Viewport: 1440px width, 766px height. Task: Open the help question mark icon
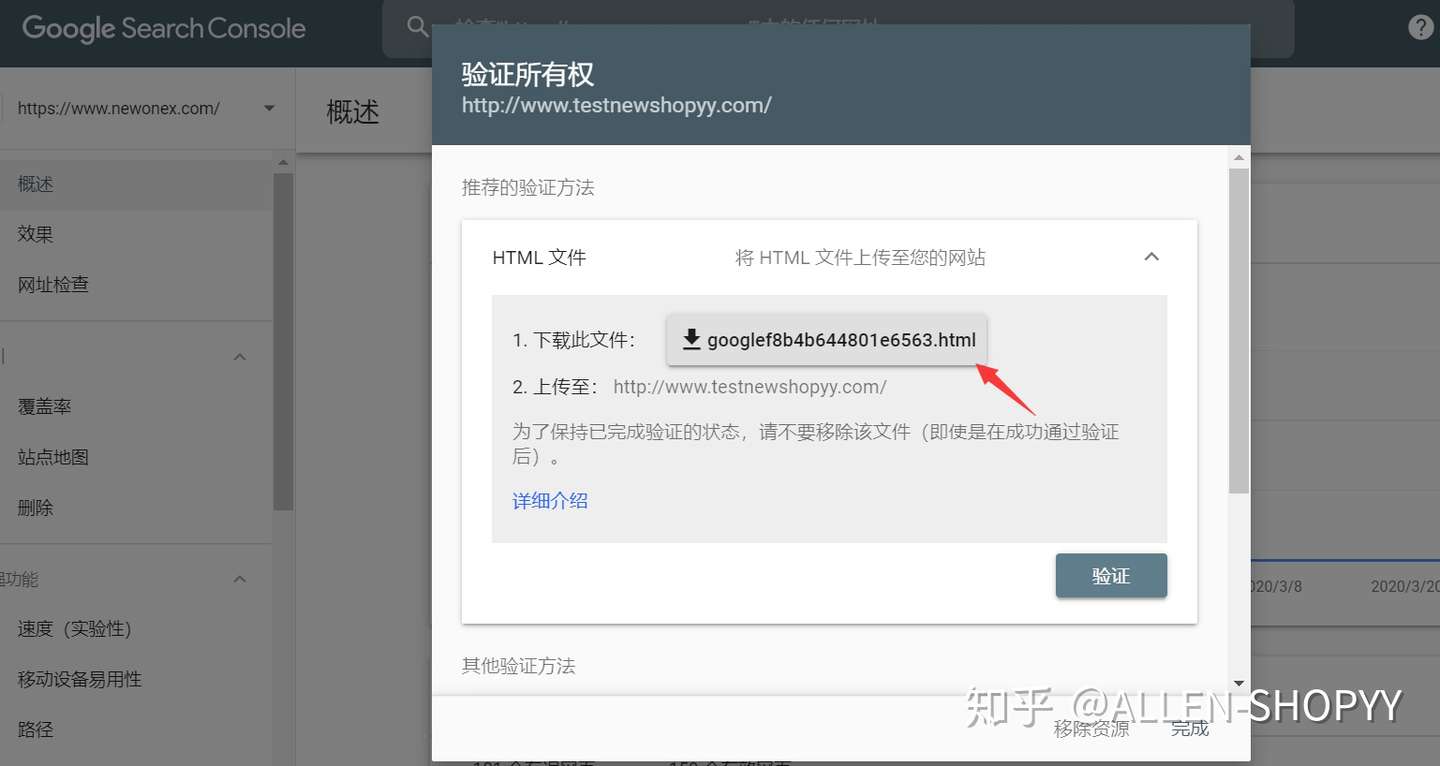click(1420, 27)
